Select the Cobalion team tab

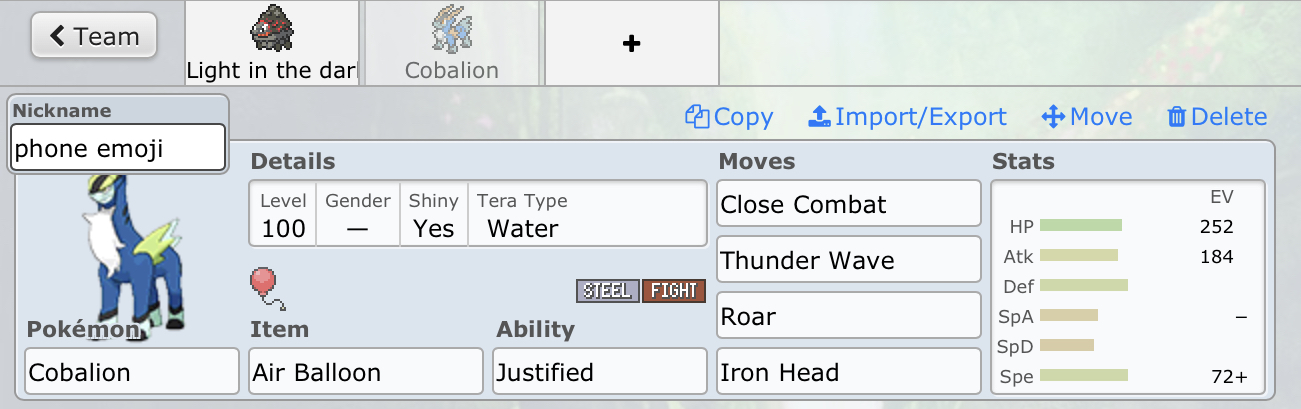pyautogui.click(x=452, y=43)
